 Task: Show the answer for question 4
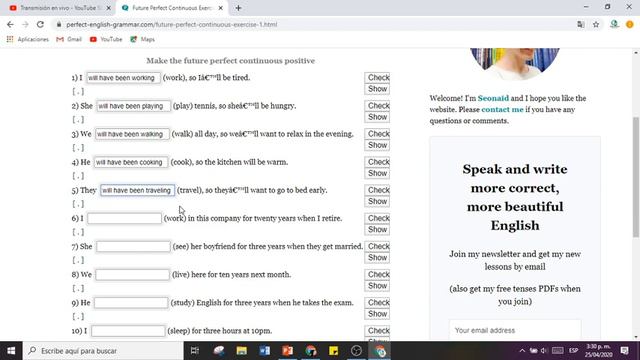(377, 173)
